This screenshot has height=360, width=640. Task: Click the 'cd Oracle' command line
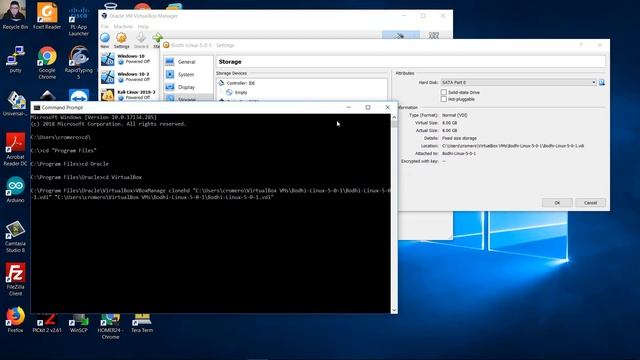[70, 164]
